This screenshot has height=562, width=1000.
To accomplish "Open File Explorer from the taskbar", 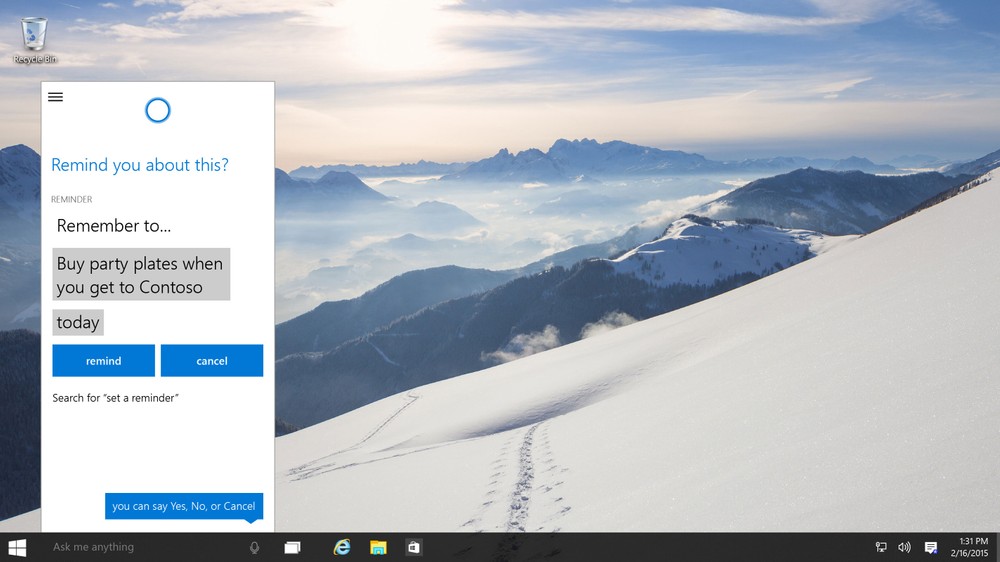I will click(x=378, y=547).
